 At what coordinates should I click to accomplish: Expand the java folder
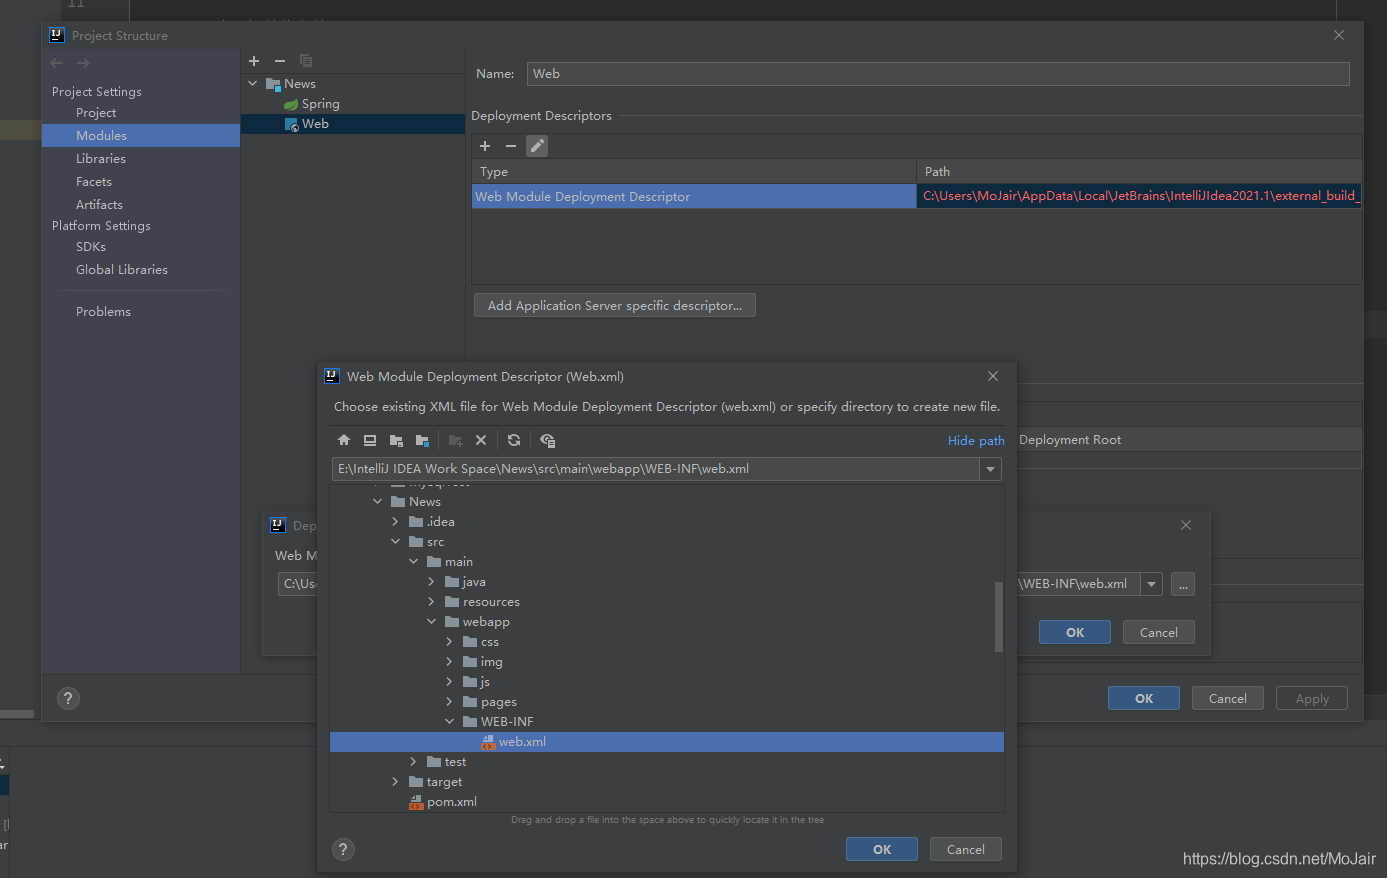pos(432,582)
